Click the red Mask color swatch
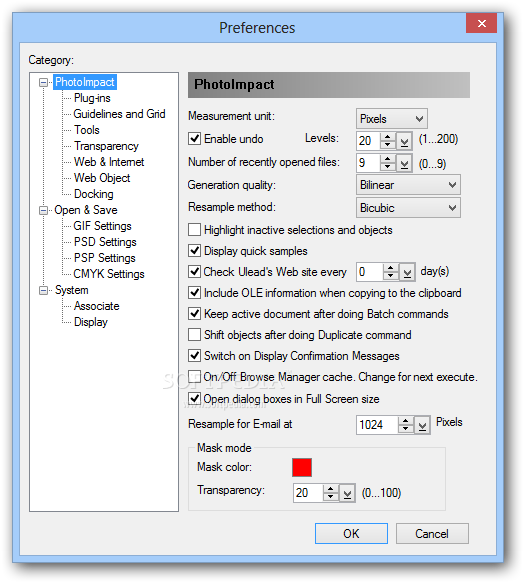Image resolution: width=524 pixels, height=583 pixels. (302, 467)
